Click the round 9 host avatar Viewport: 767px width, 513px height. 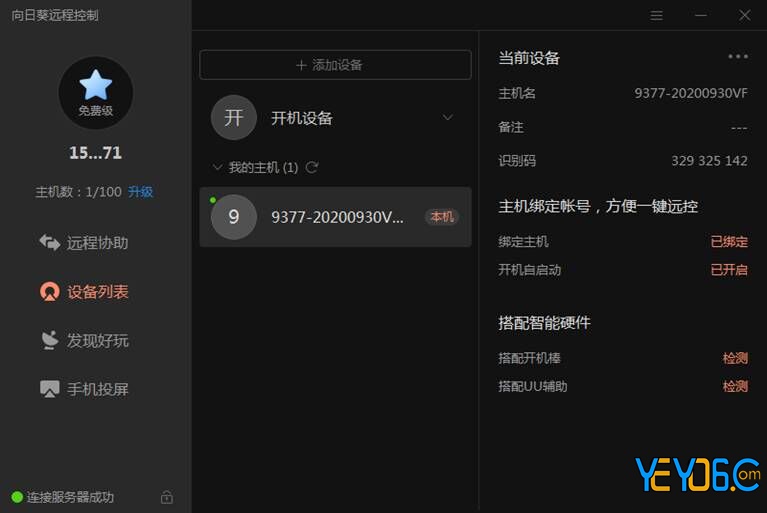[x=233, y=217]
